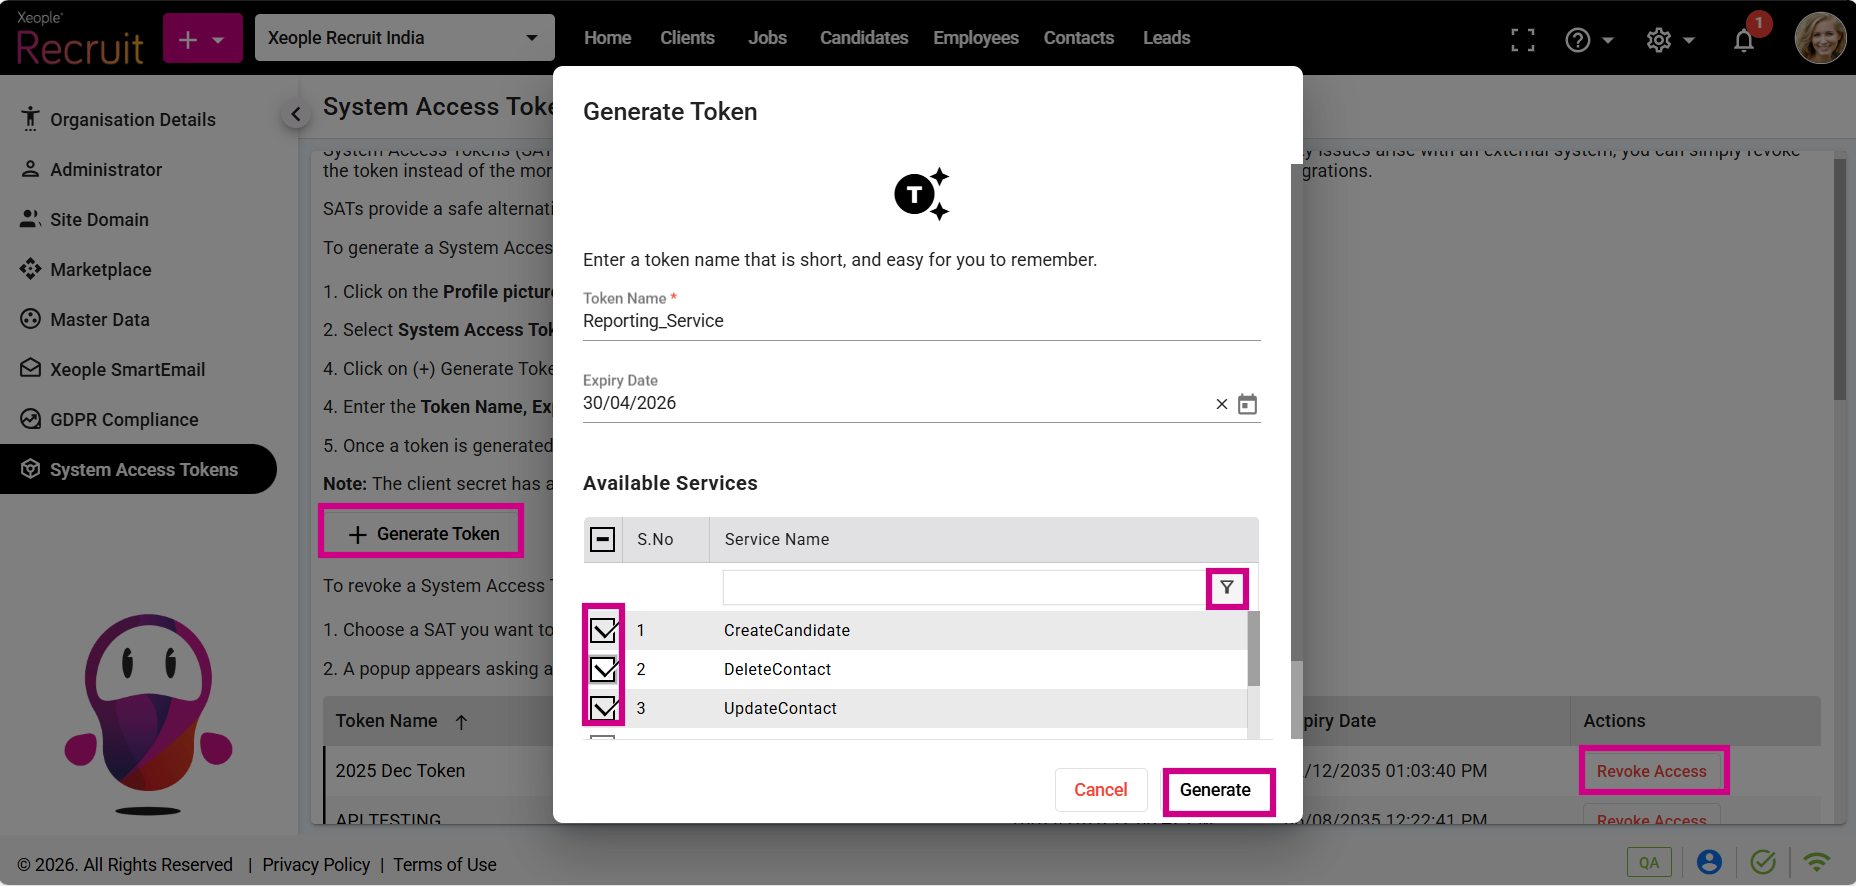
Task: Clear the expiry date with X icon
Action: (1221, 404)
